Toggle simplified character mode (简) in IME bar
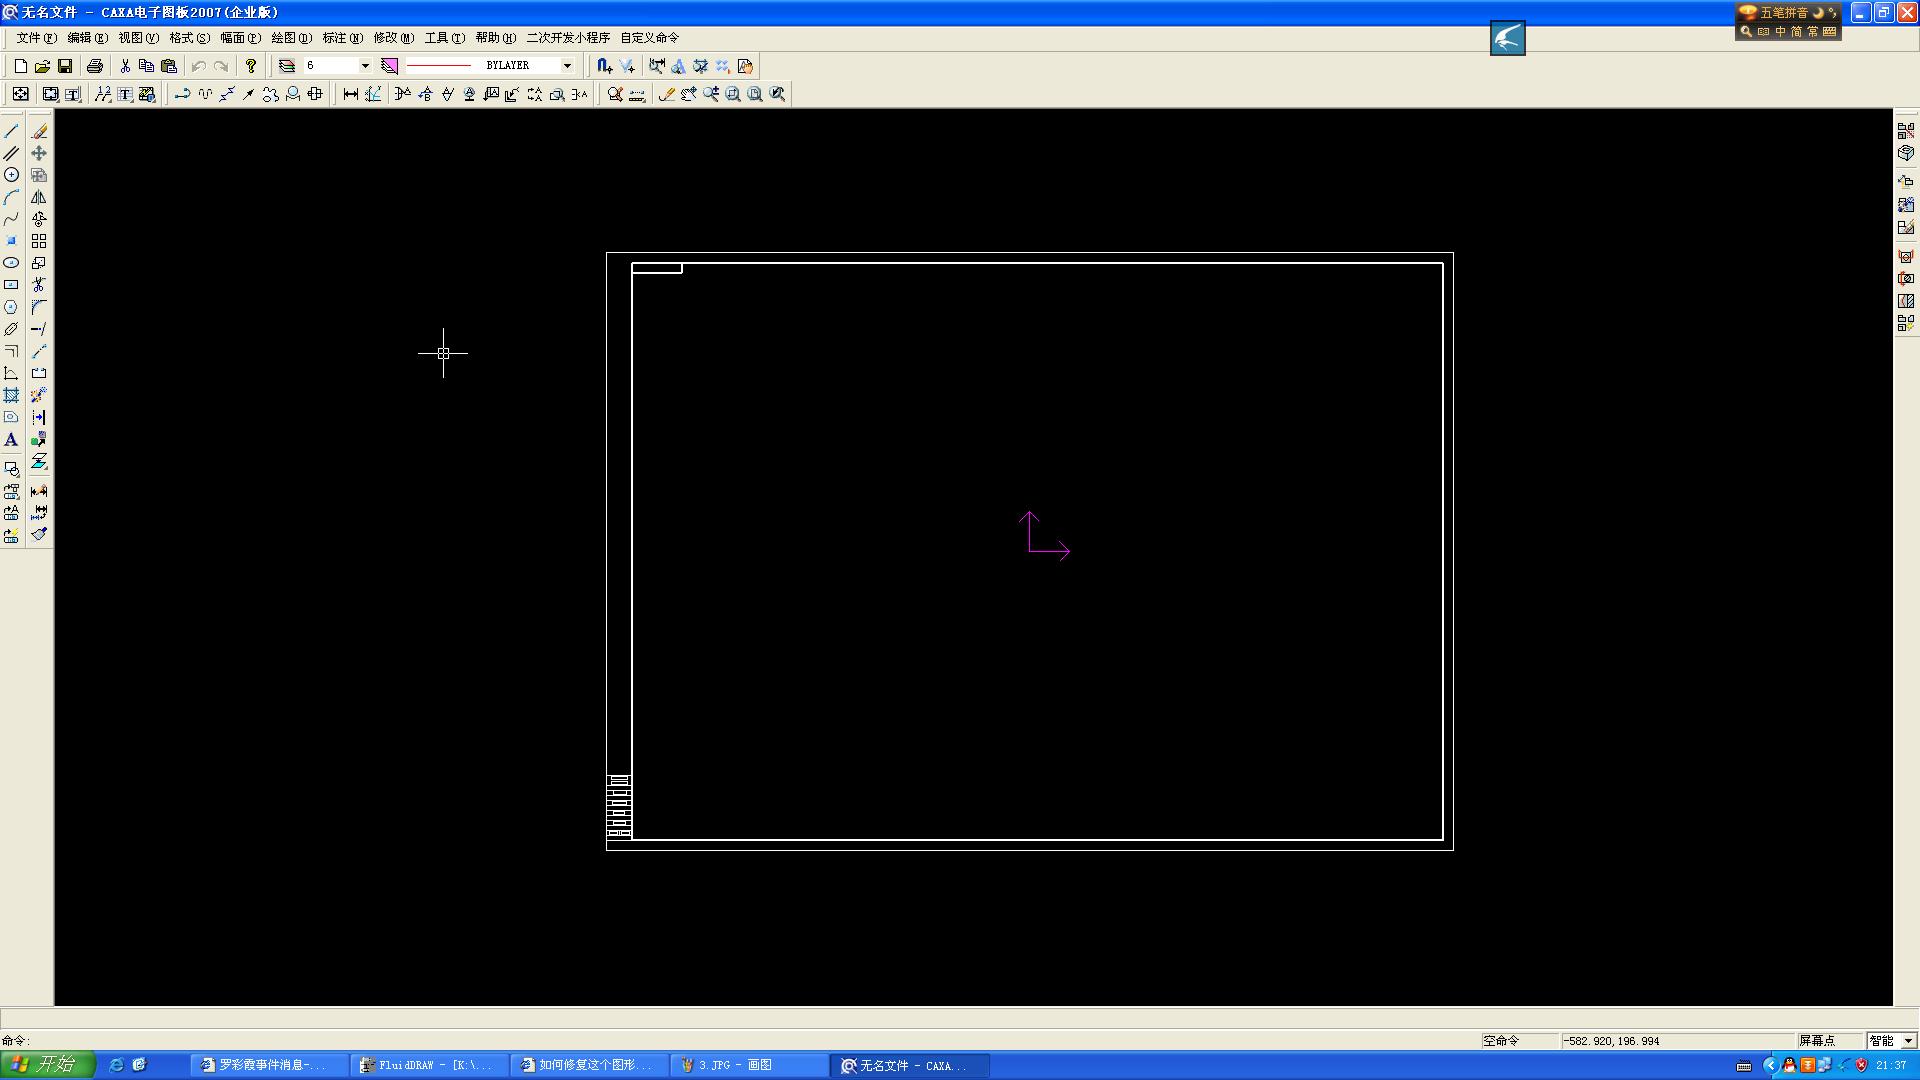Image resolution: width=1920 pixels, height=1080 pixels. tap(1797, 32)
